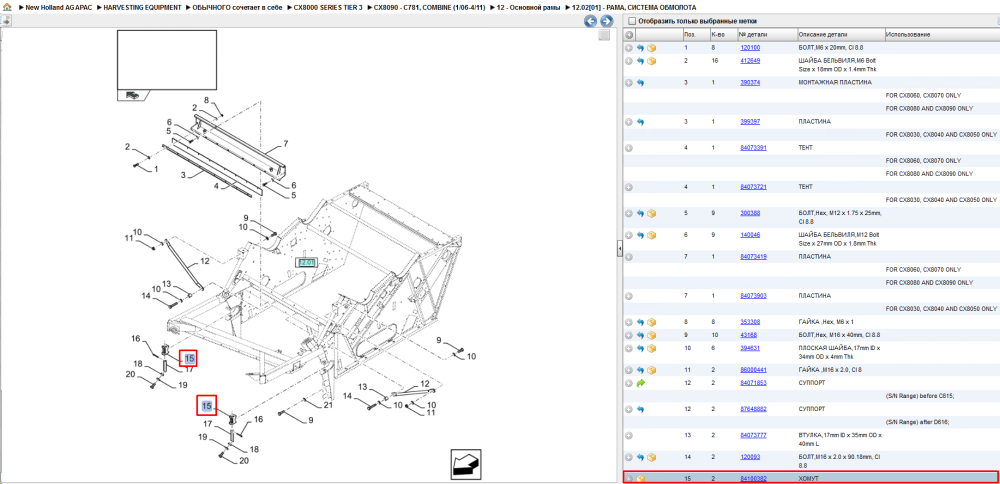Open part number link 84073721
The image size is (1000, 484).
(x=753, y=187)
